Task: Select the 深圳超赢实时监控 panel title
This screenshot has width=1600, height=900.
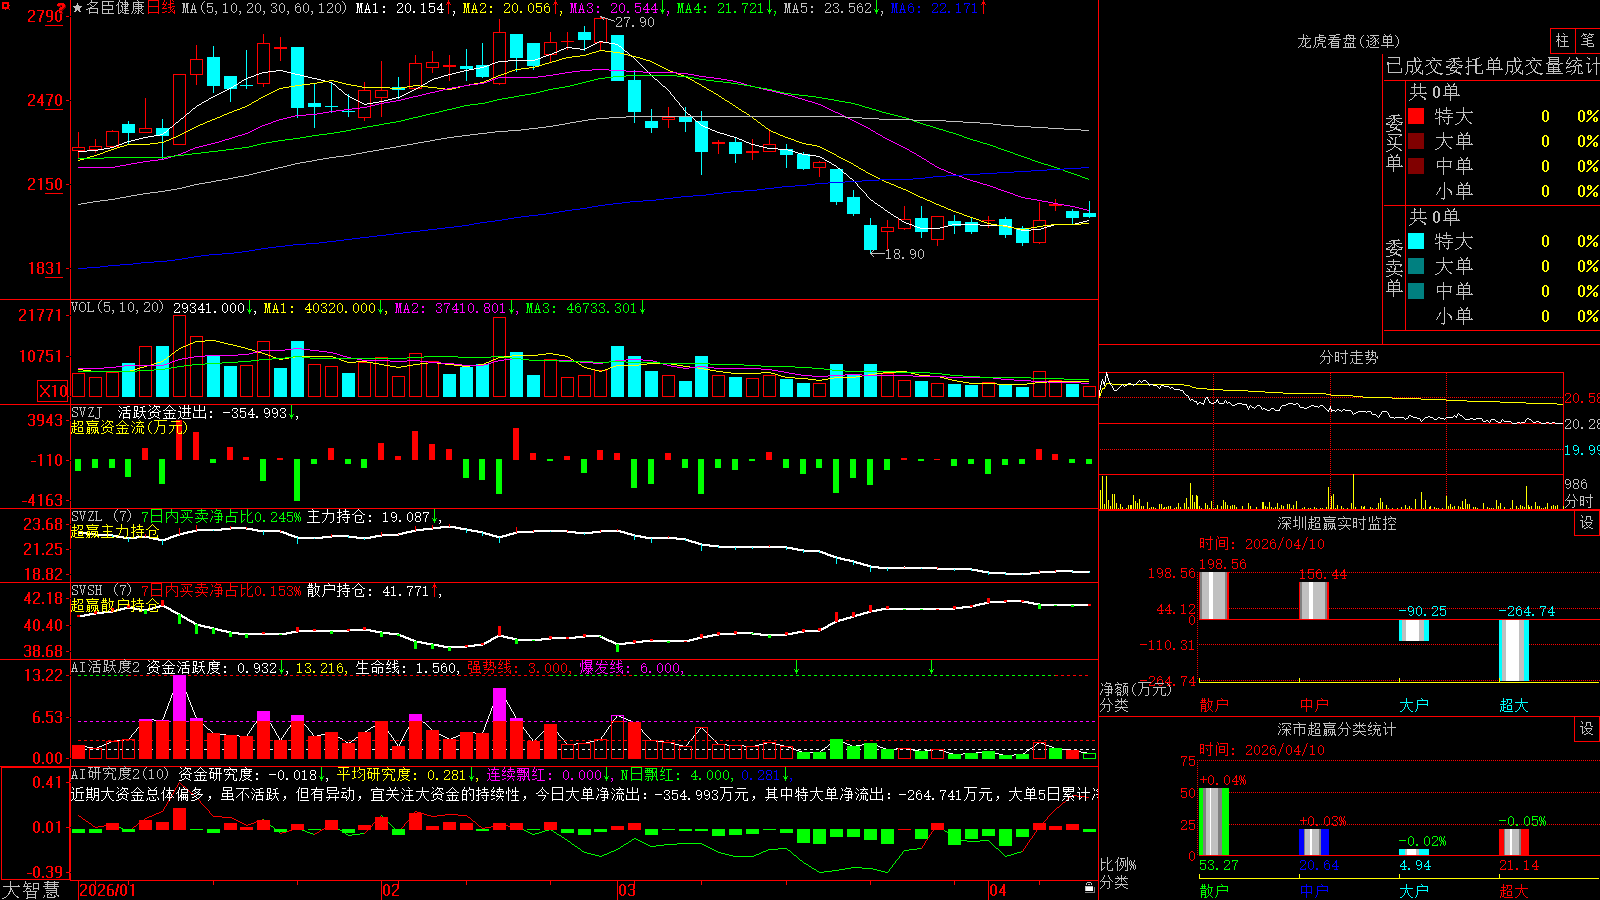Action: 1336,523
